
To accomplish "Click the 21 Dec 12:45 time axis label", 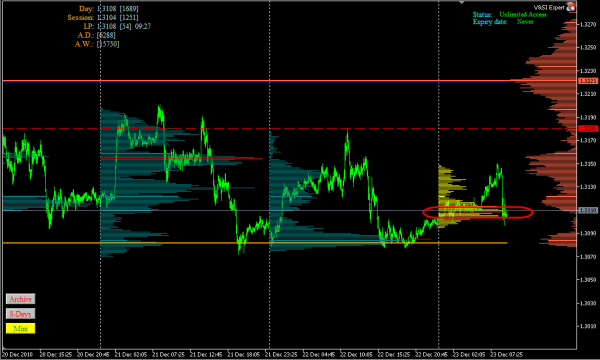I will coord(206,355).
